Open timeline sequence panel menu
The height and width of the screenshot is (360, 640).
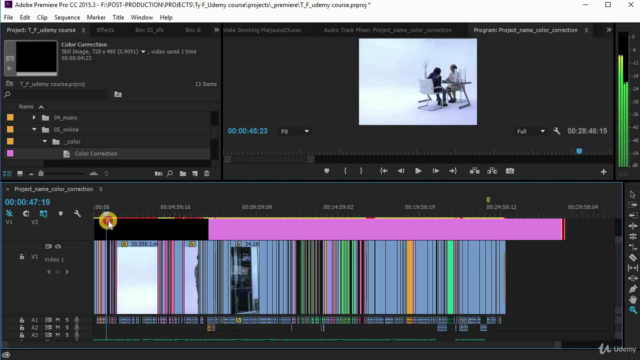(101, 189)
